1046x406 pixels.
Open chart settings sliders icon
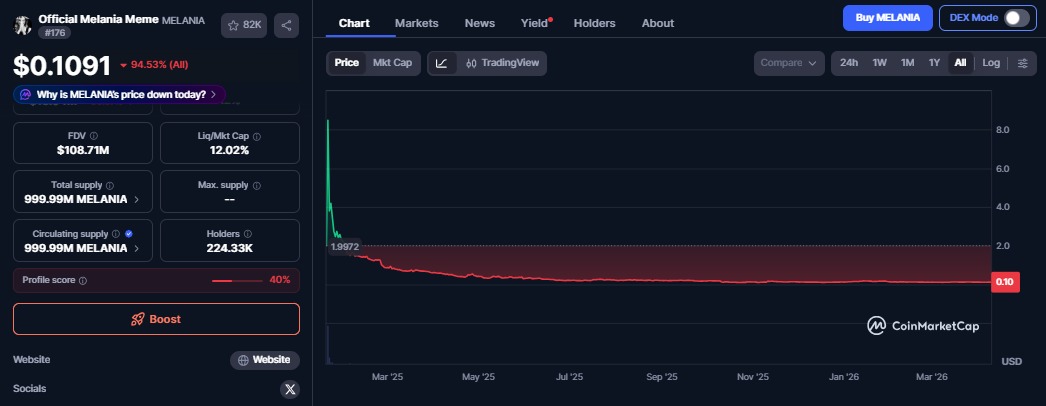coord(1023,63)
